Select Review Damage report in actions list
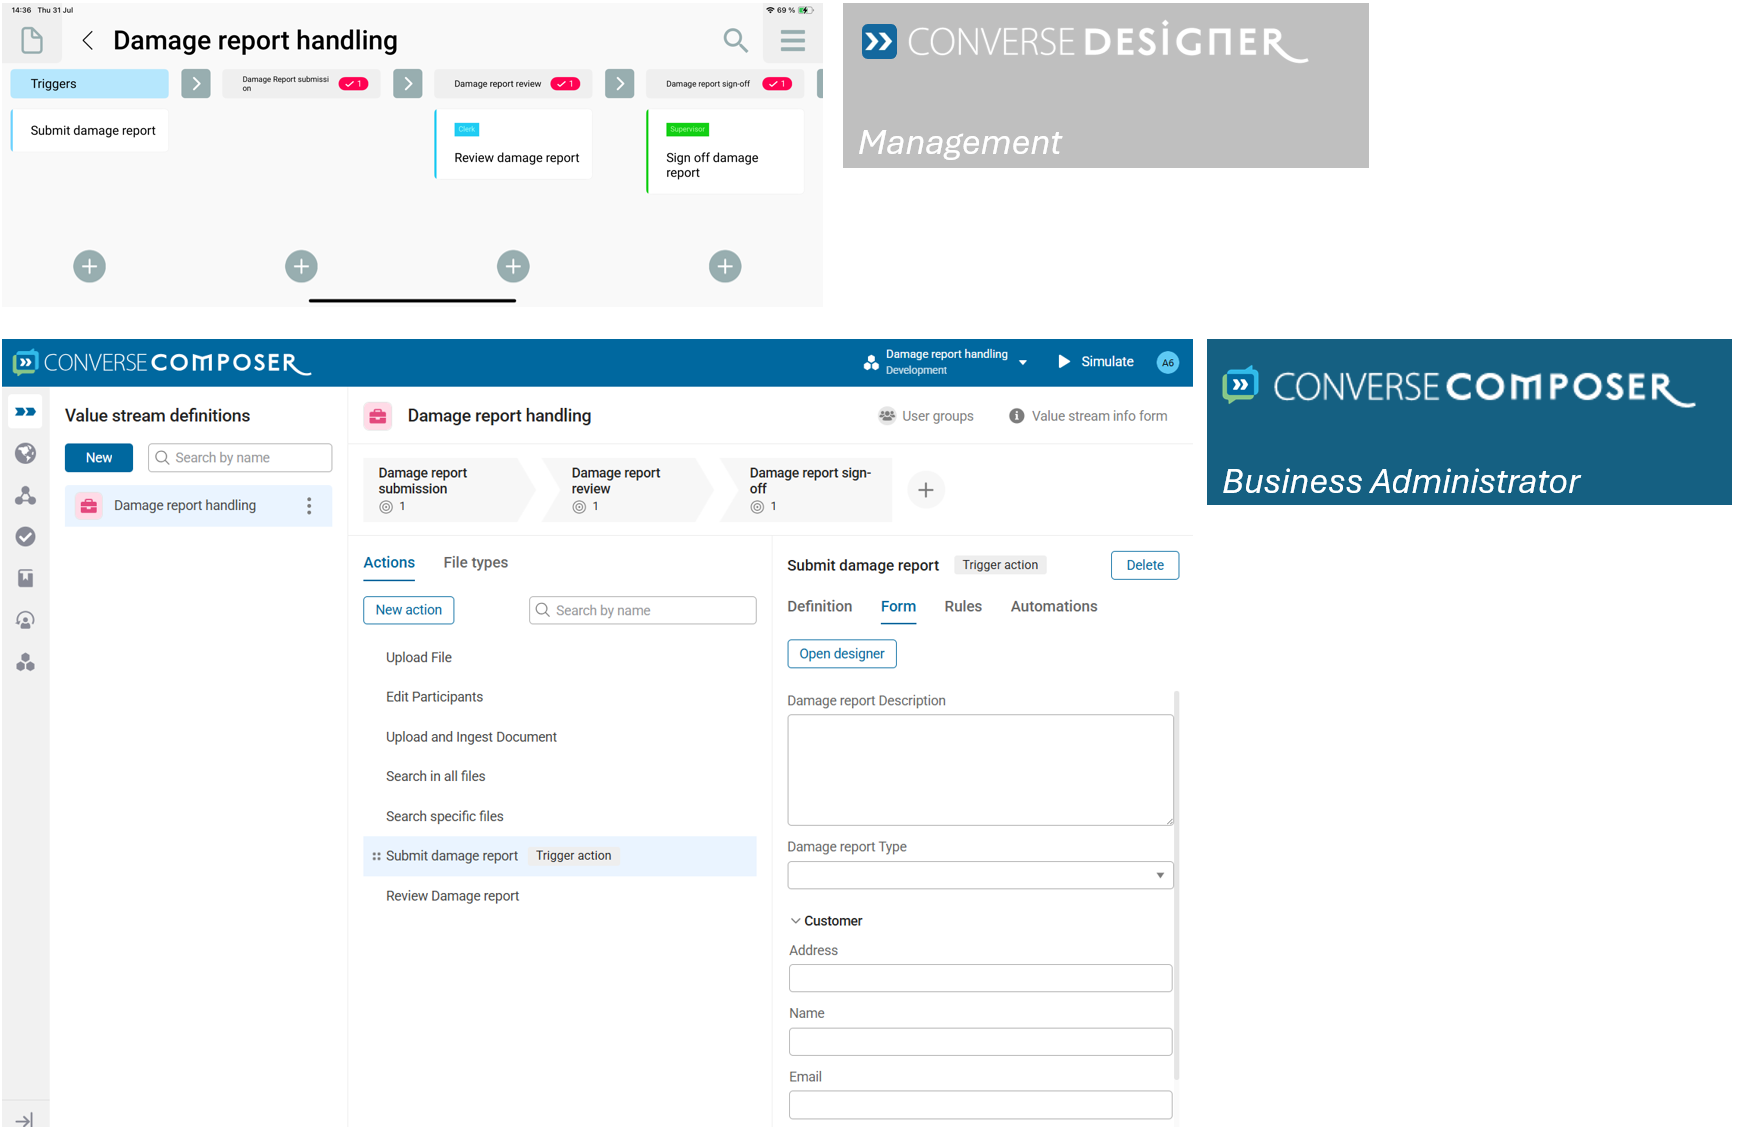The height and width of the screenshot is (1127, 1737). tap(453, 896)
